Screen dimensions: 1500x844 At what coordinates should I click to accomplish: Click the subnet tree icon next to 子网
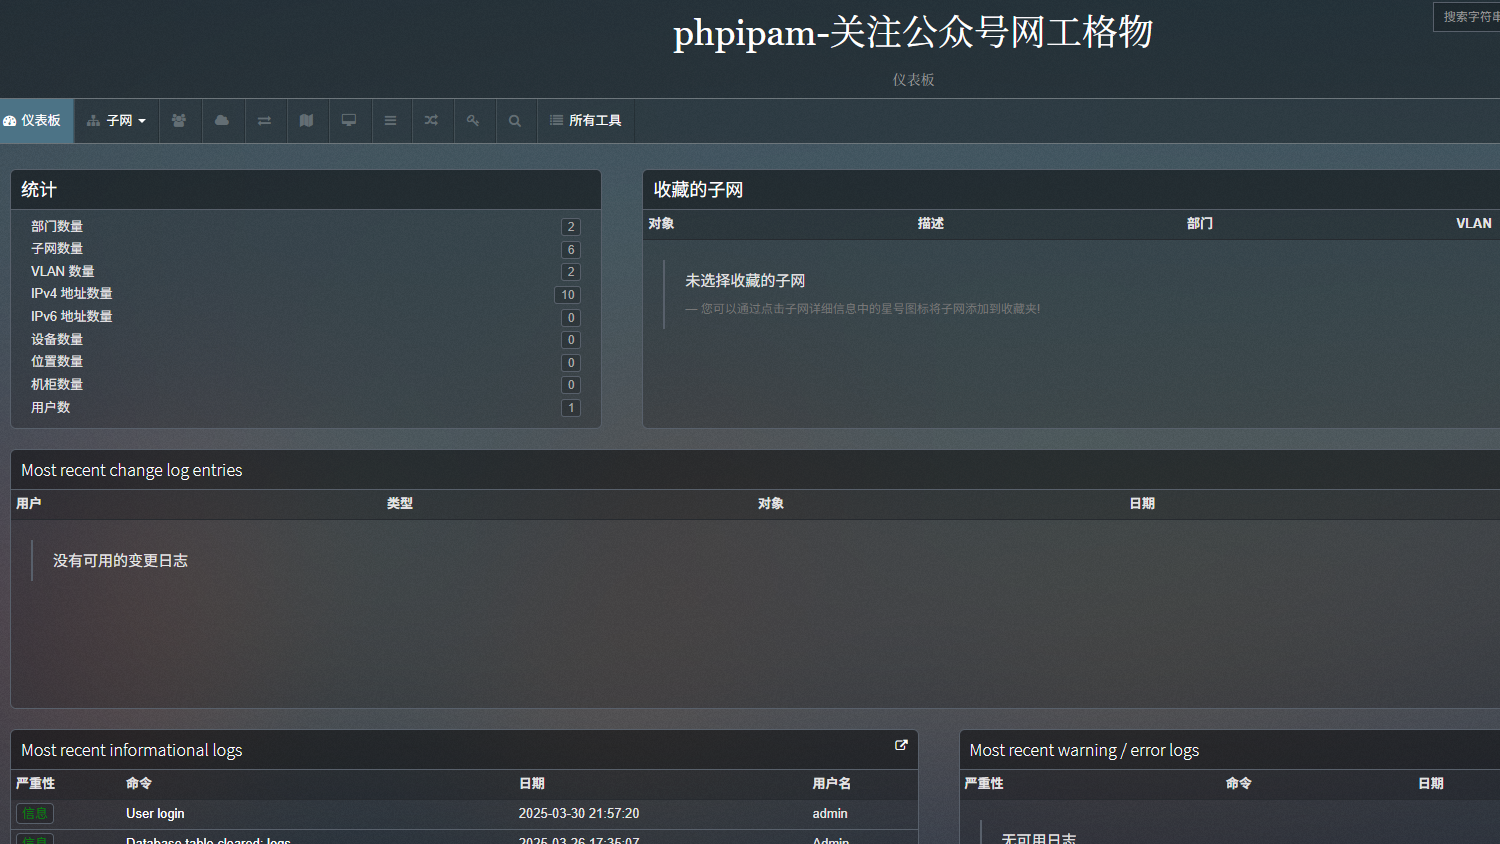click(x=92, y=120)
